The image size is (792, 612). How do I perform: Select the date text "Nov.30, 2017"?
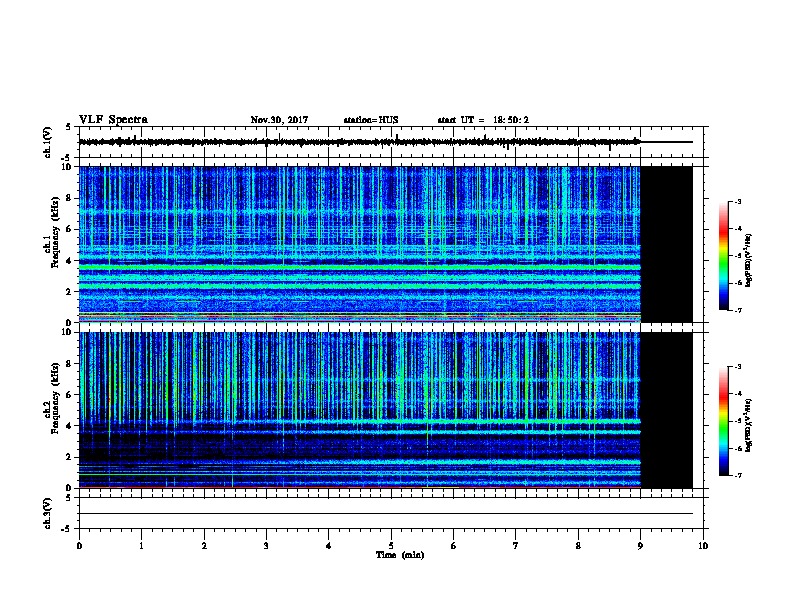279,120
